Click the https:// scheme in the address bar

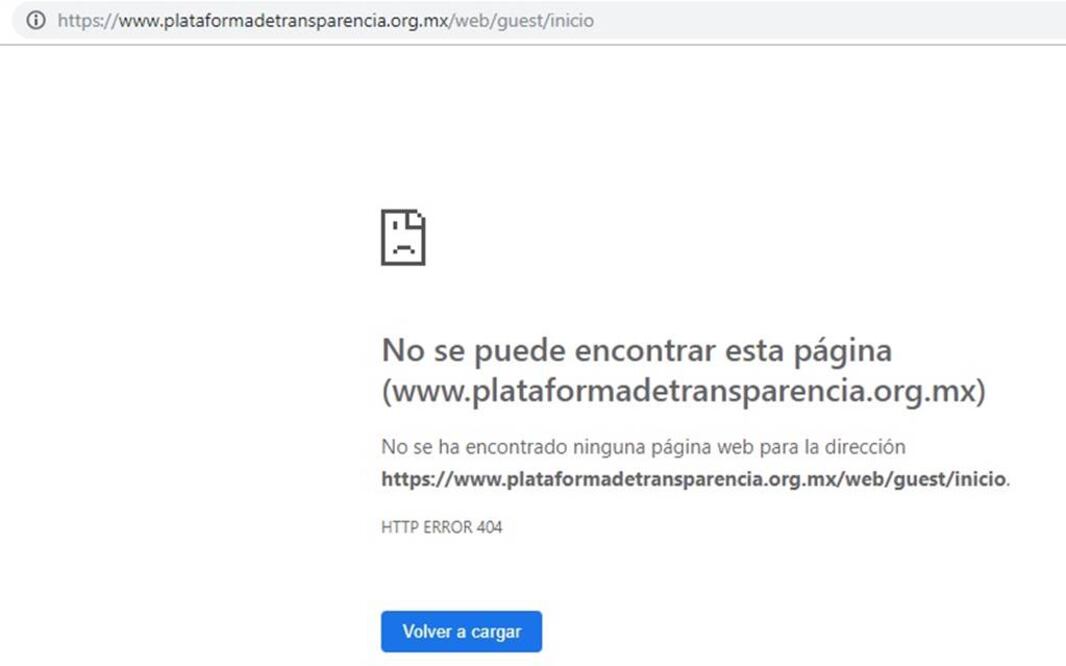[x=88, y=21]
